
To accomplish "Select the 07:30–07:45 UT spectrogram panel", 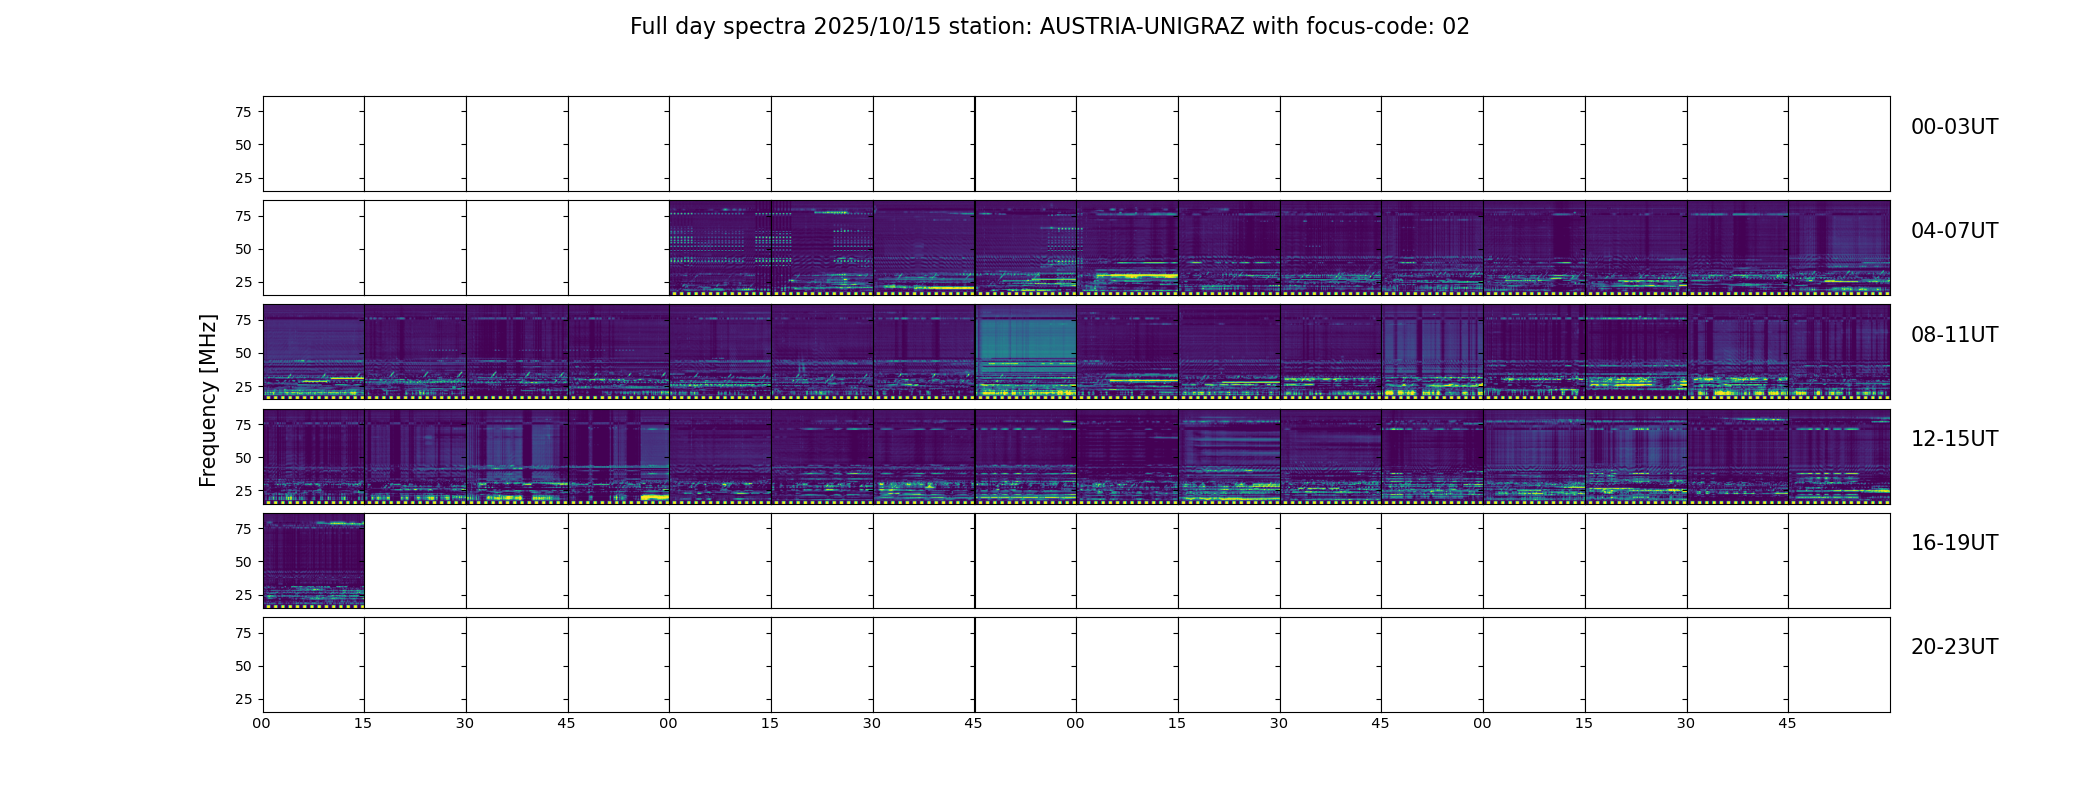I will (1738, 248).
